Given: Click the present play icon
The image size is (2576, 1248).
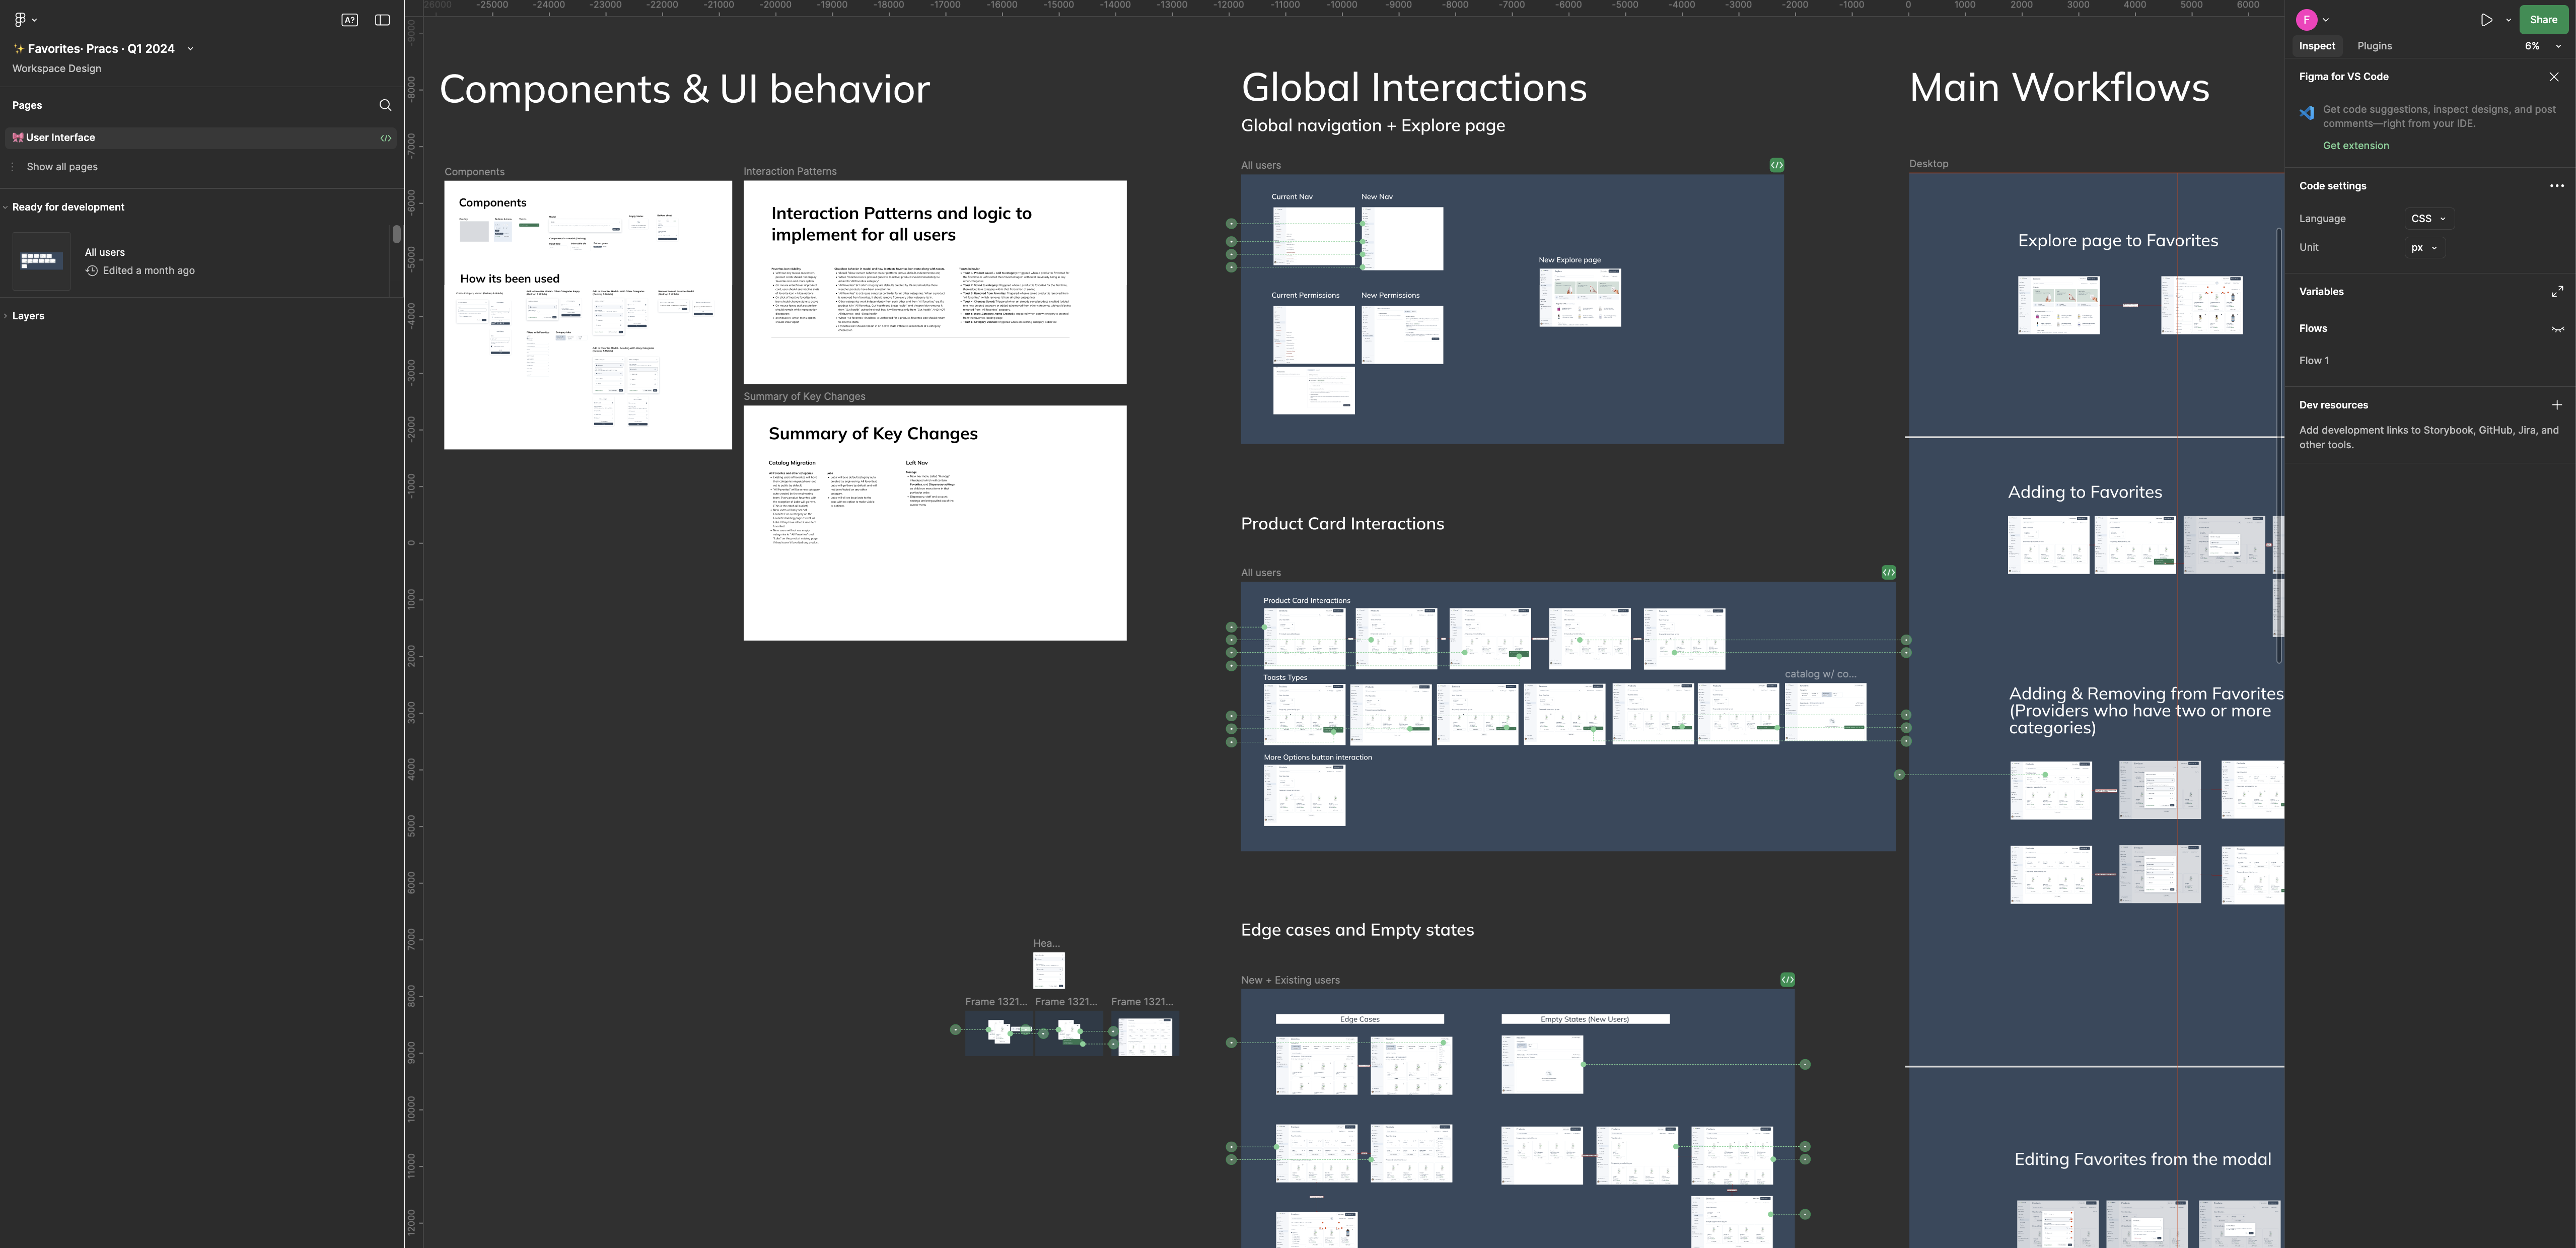Looking at the screenshot, I should coord(2486,20).
